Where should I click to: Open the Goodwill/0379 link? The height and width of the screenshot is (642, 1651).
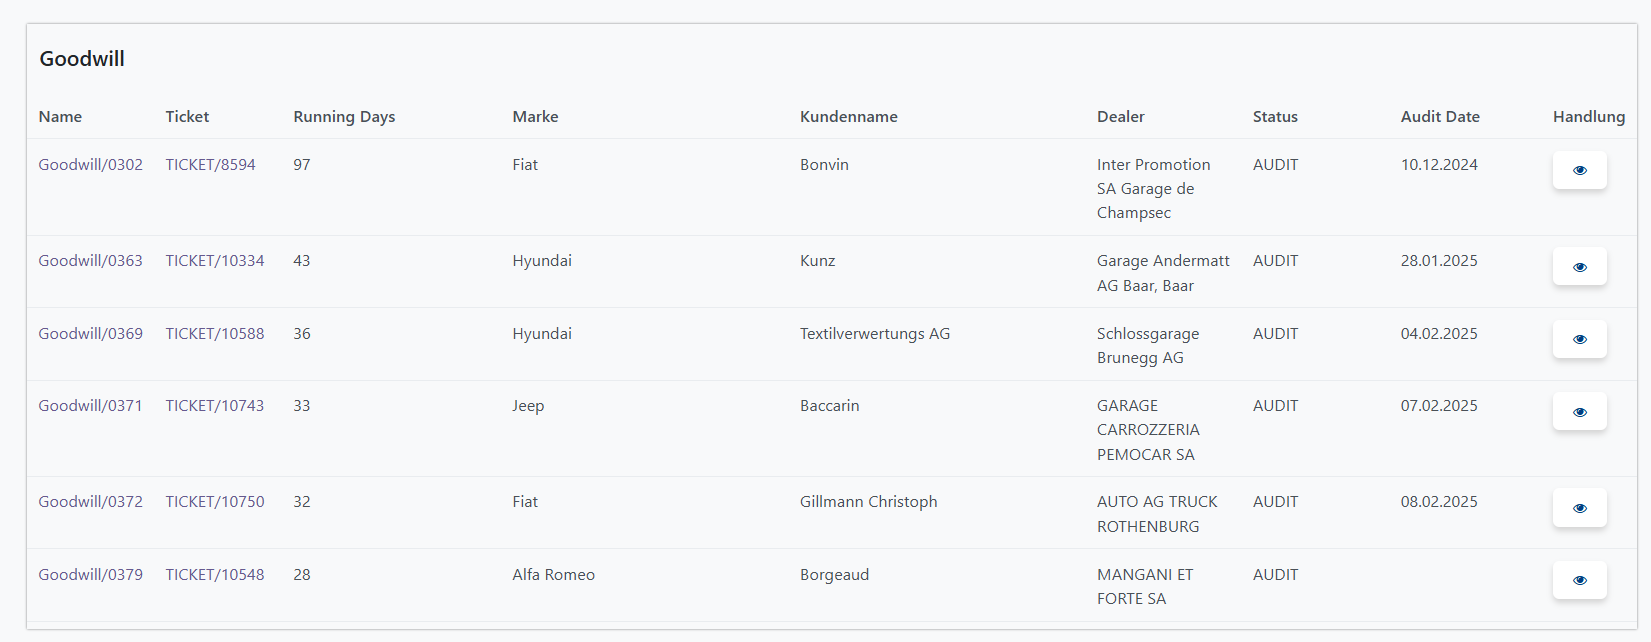click(90, 575)
